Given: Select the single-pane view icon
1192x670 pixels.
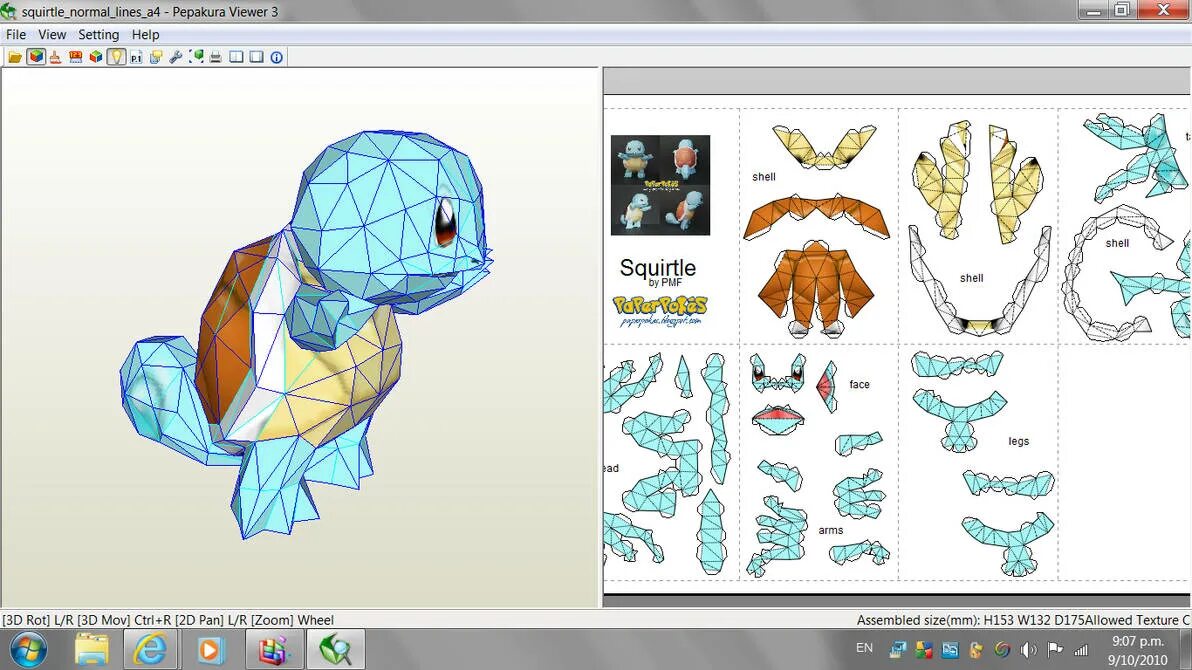Looking at the screenshot, I should [x=256, y=57].
